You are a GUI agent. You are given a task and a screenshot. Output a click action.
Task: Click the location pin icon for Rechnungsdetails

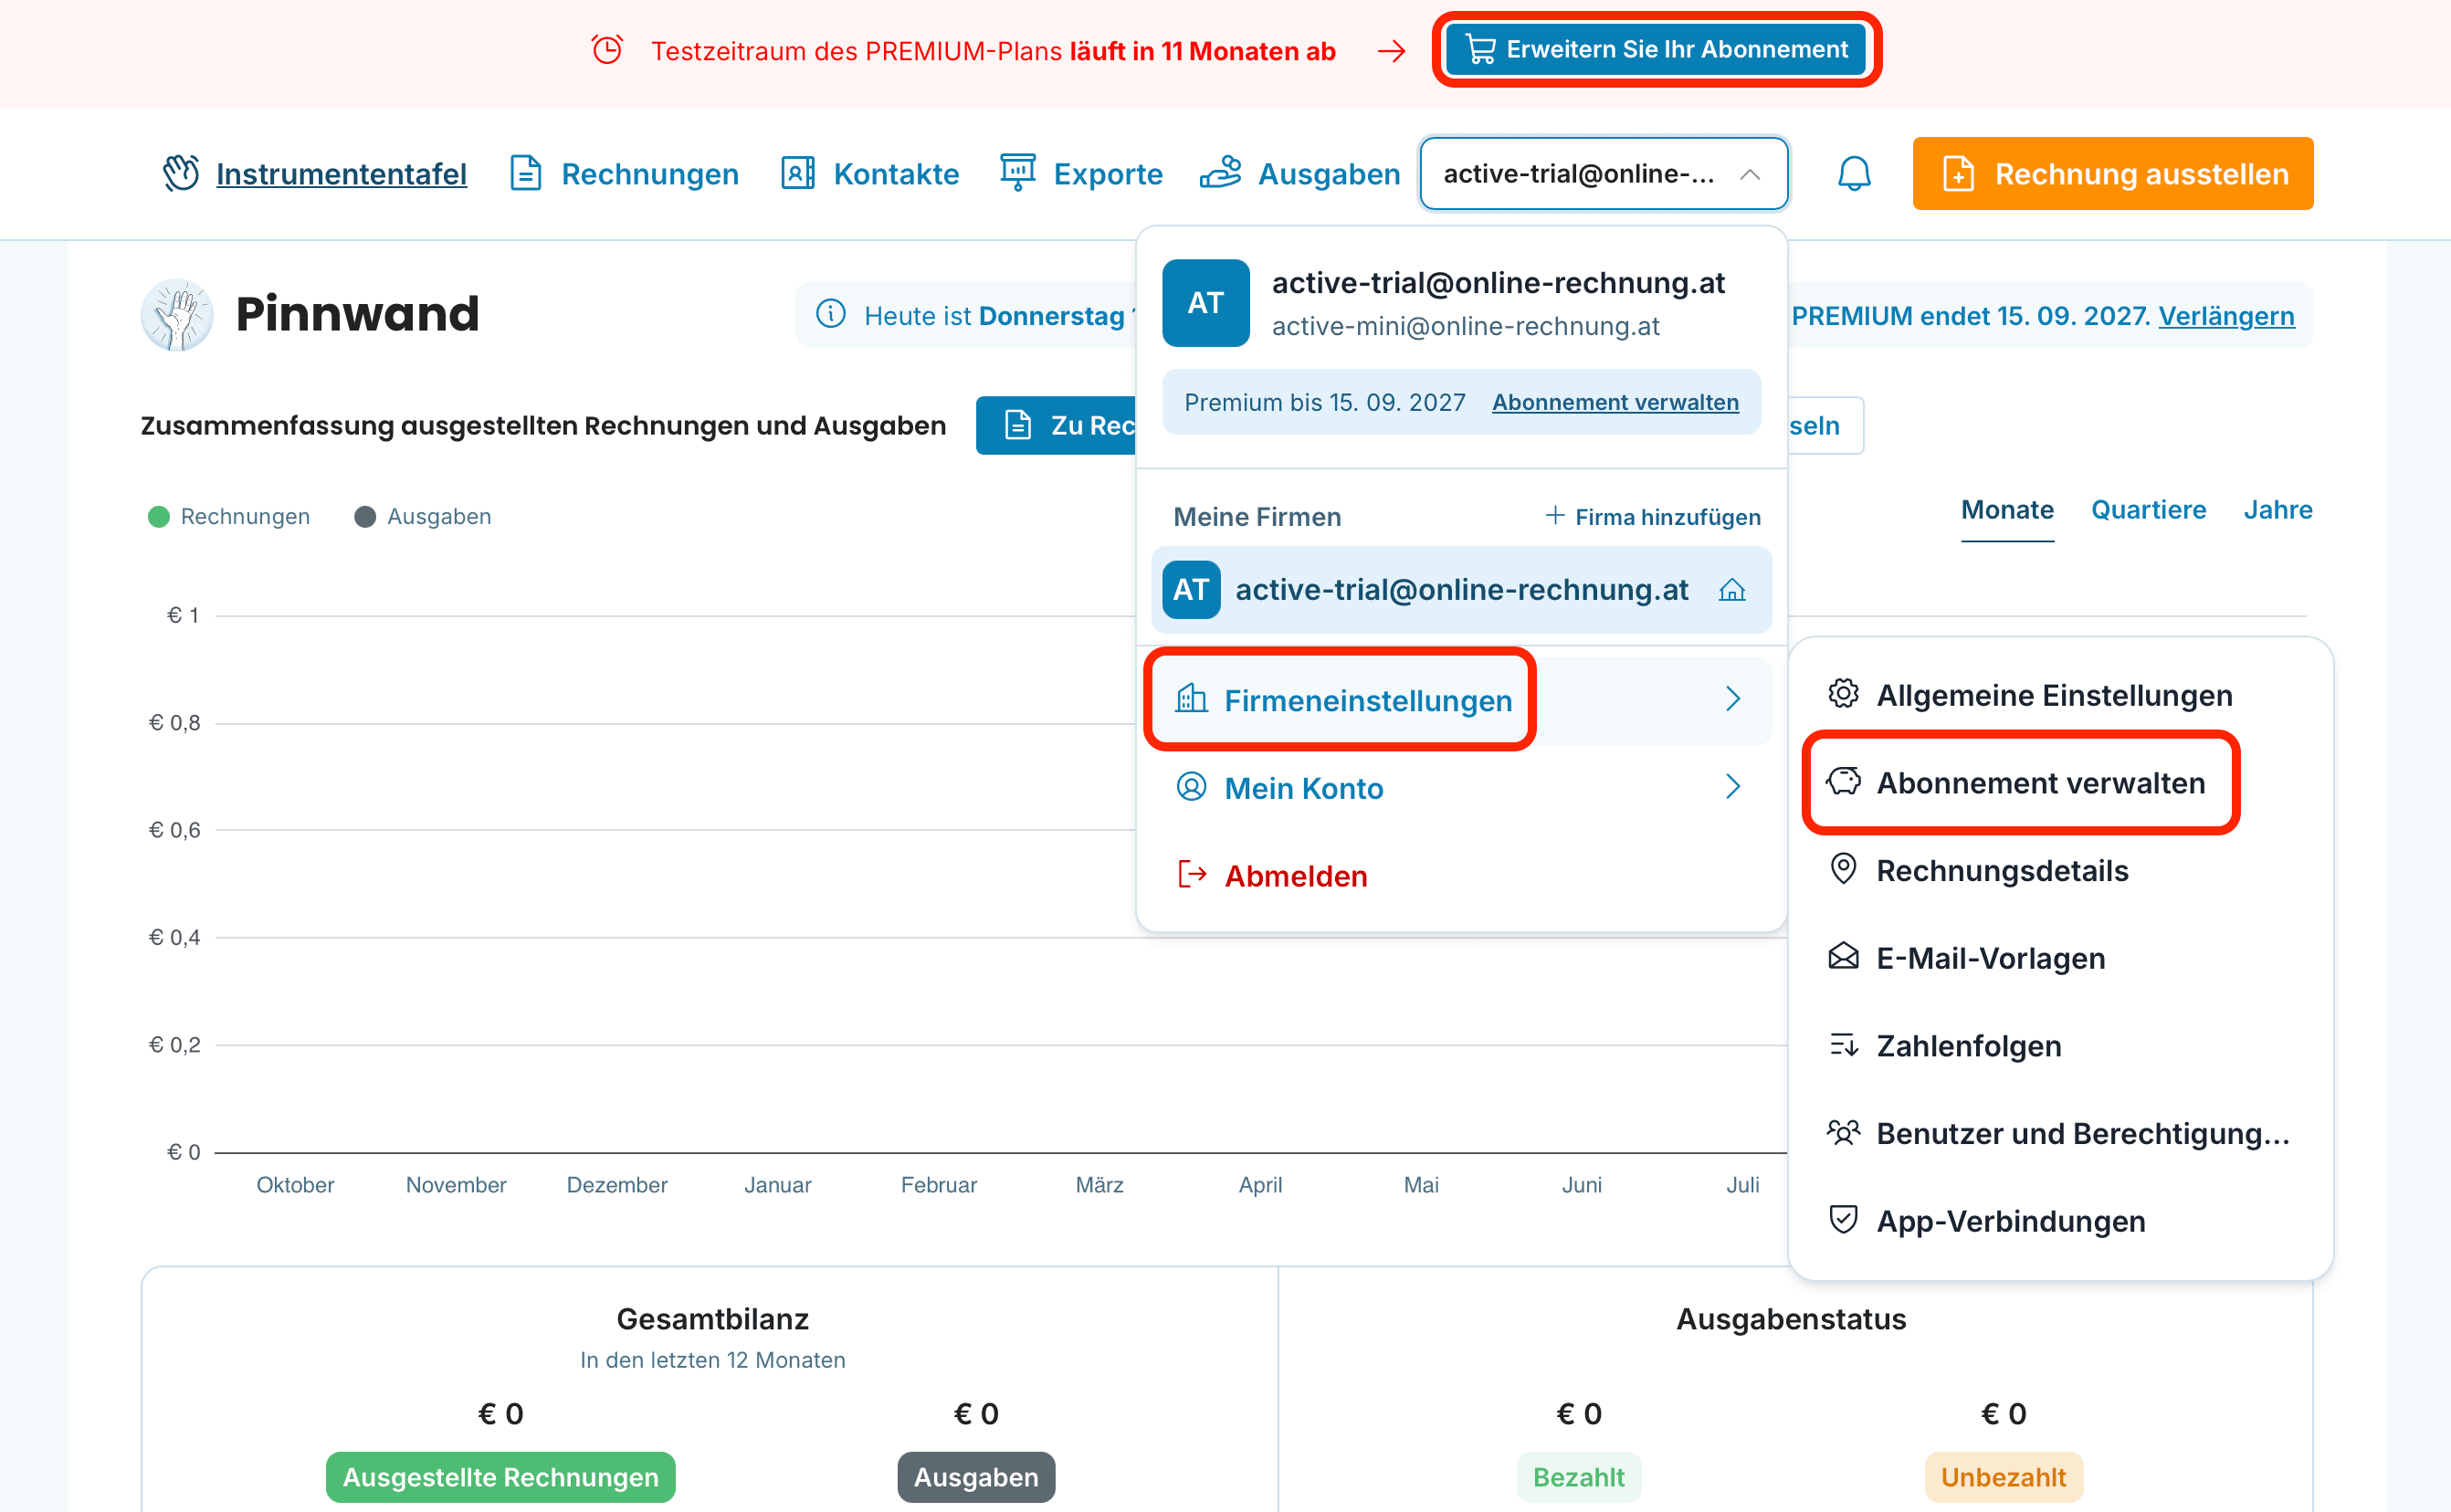(x=1843, y=869)
